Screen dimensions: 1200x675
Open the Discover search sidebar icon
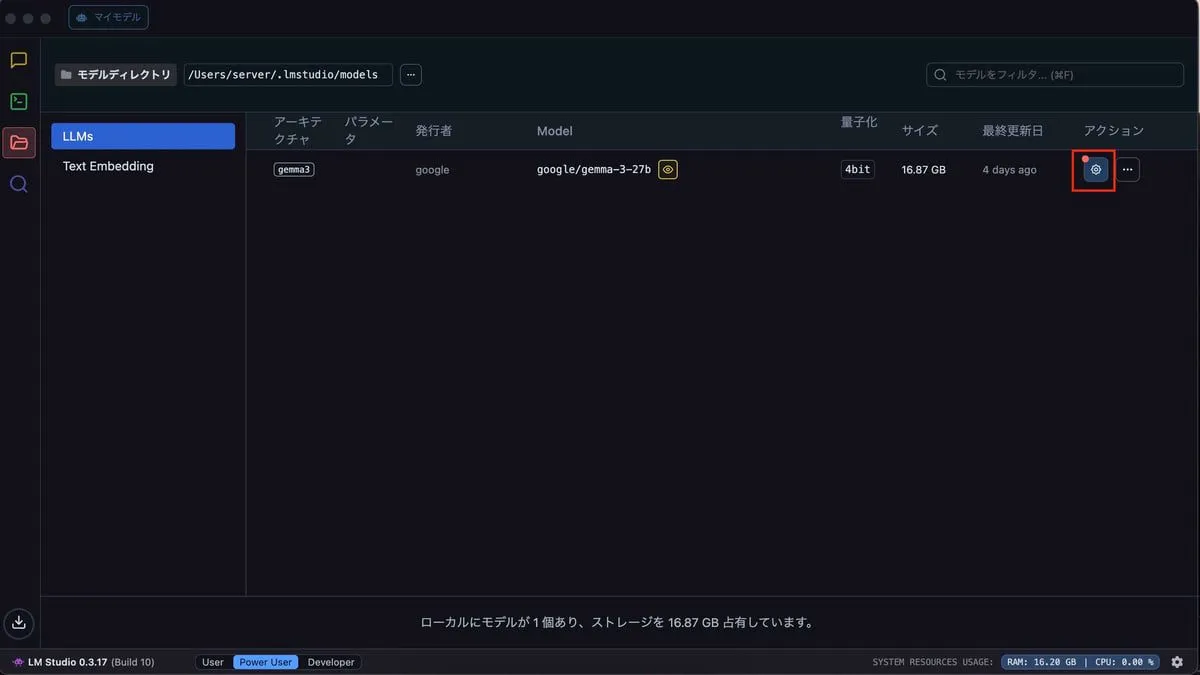click(18, 184)
